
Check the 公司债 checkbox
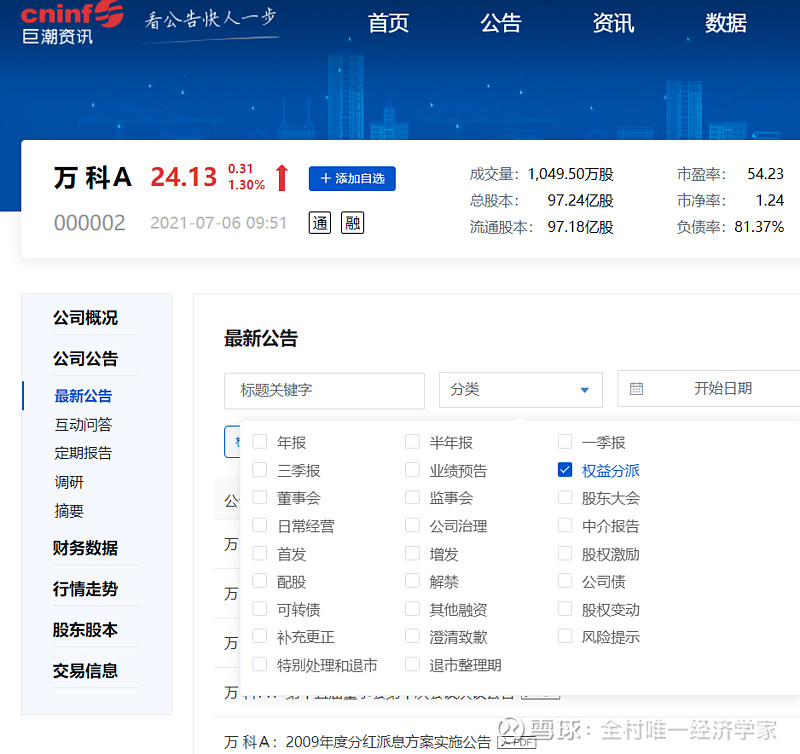click(x=565, y=581)
